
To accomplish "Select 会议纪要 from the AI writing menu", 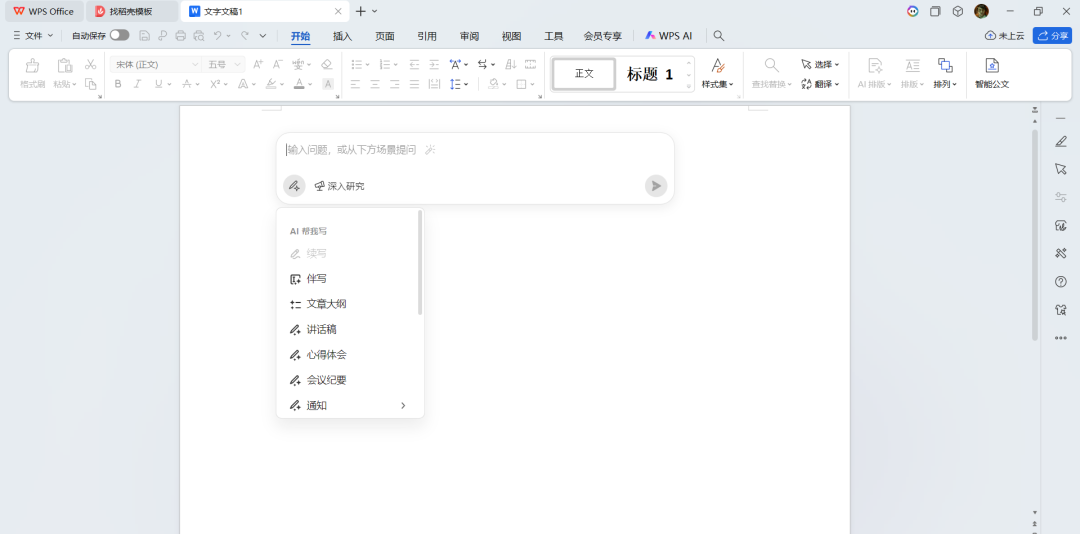I will click(x=326, y=380).
